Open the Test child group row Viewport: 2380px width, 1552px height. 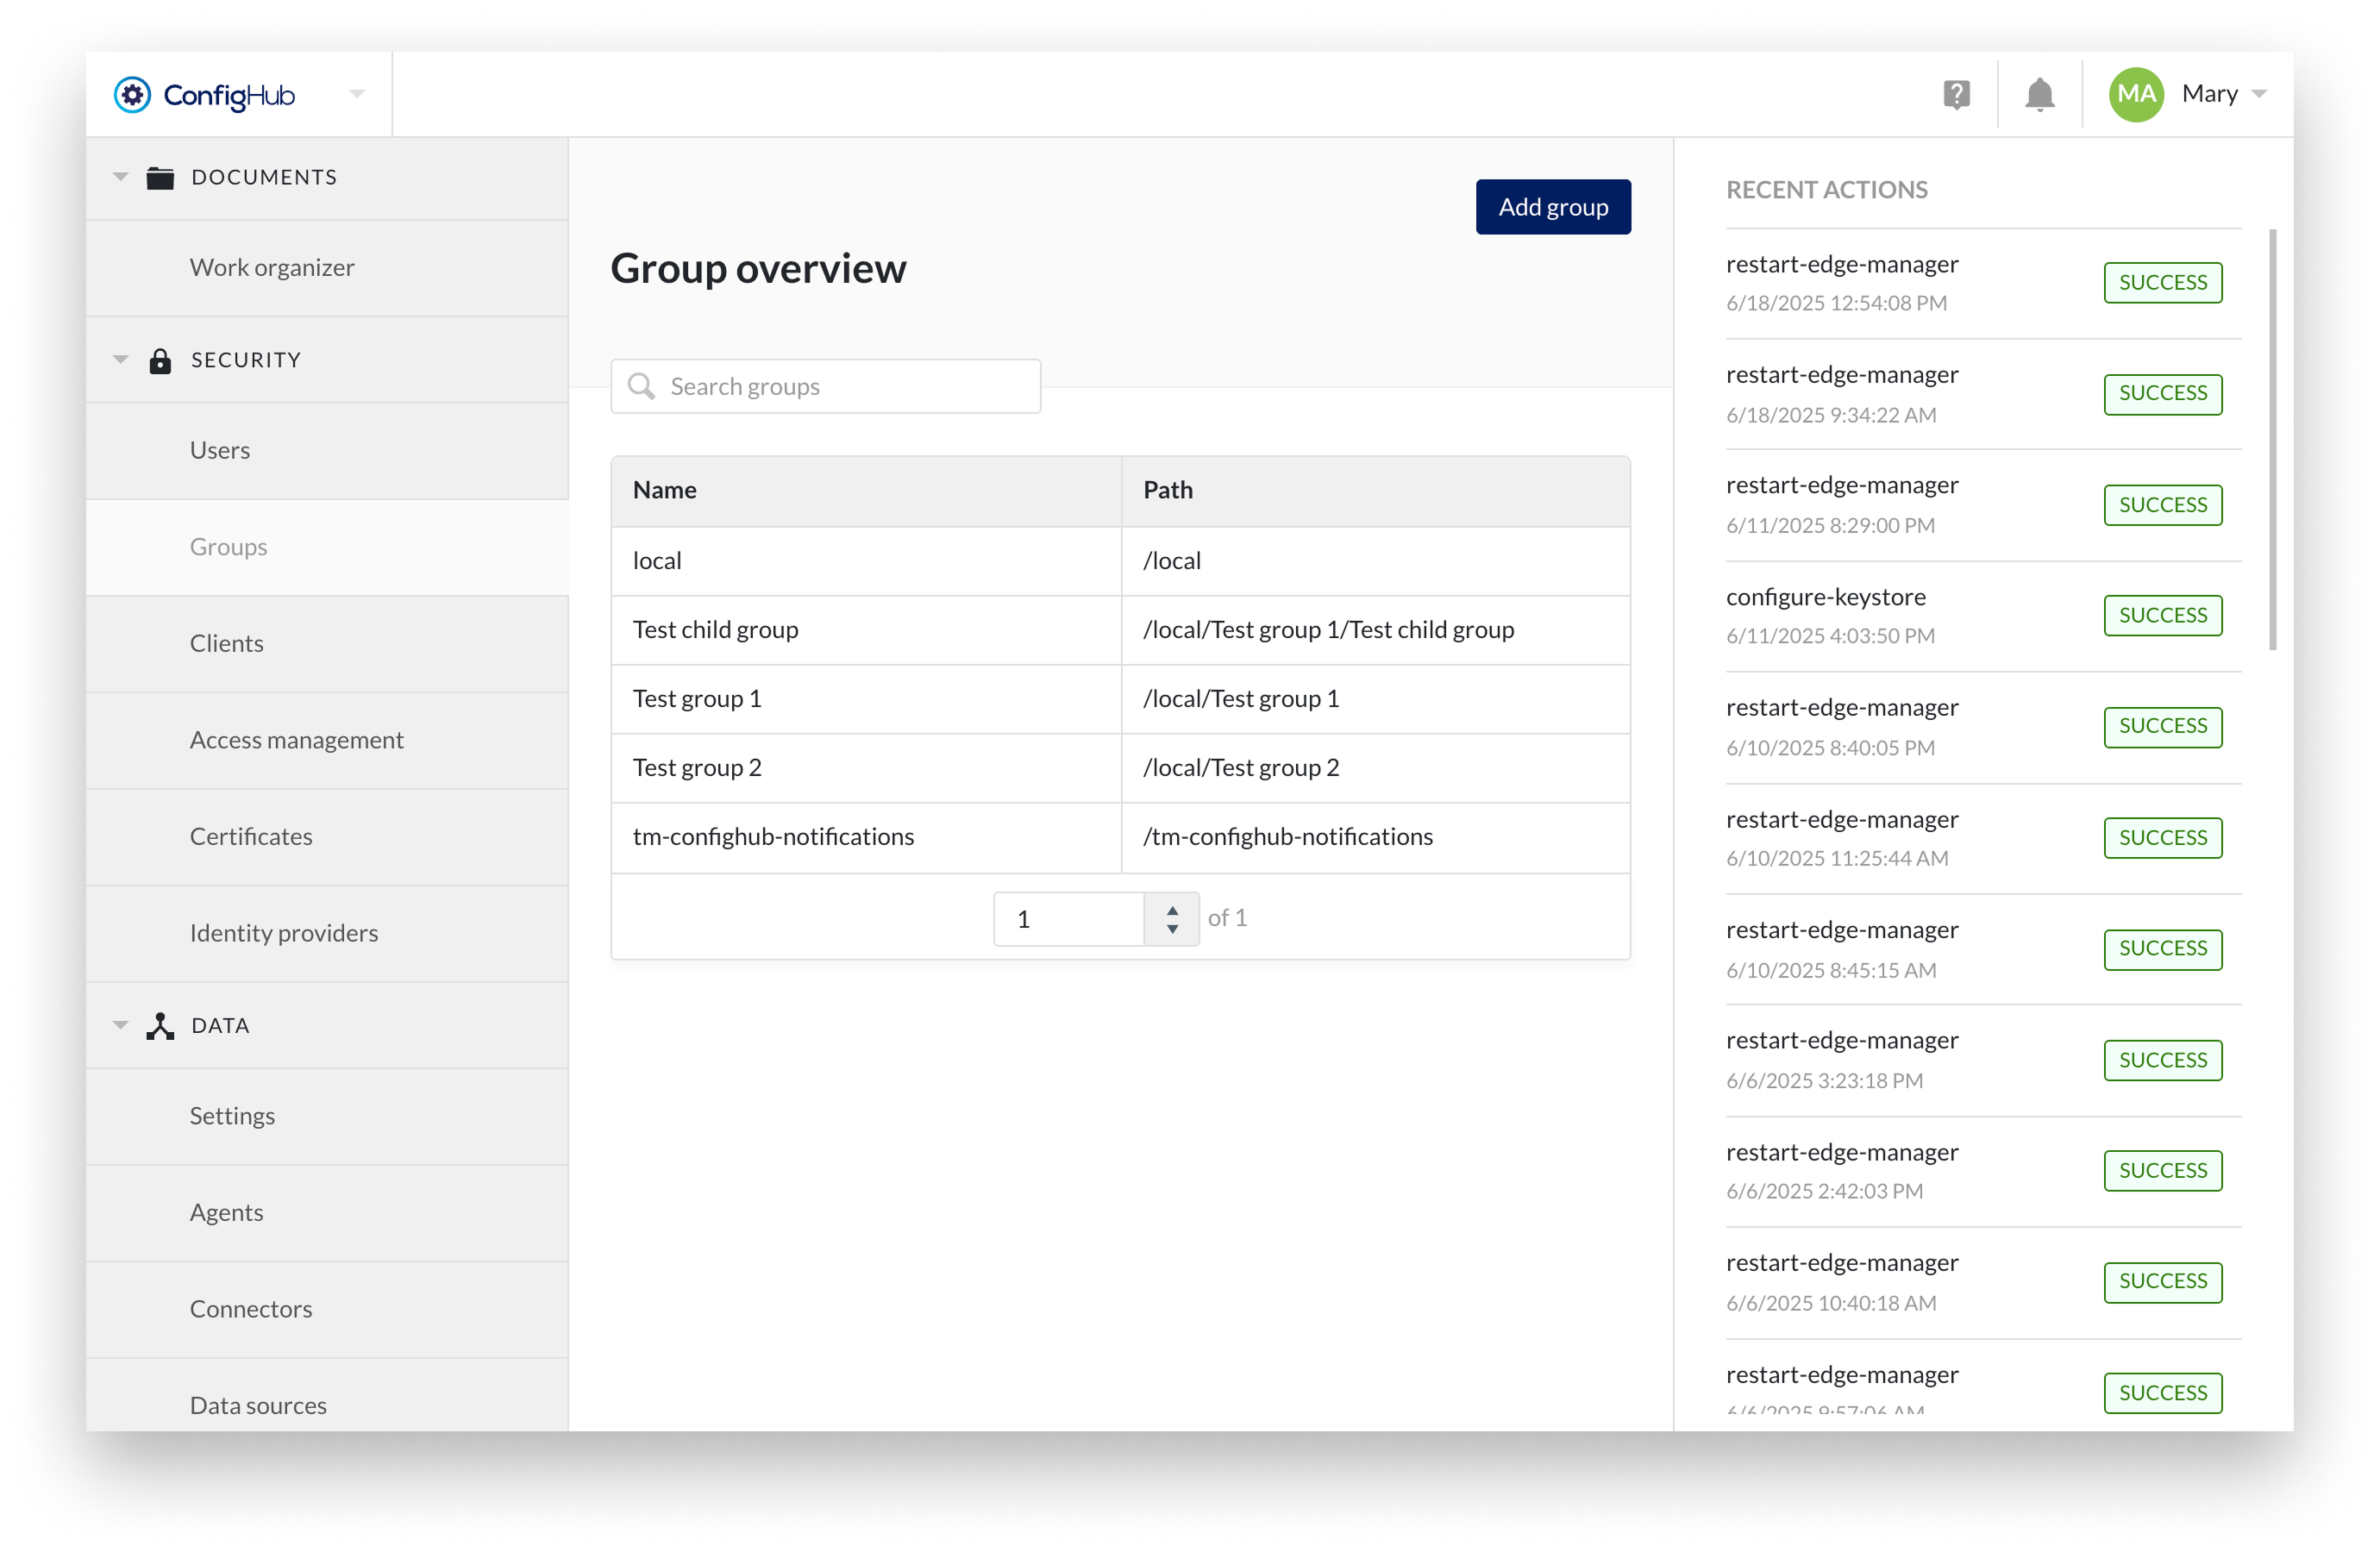pos(715,630)
